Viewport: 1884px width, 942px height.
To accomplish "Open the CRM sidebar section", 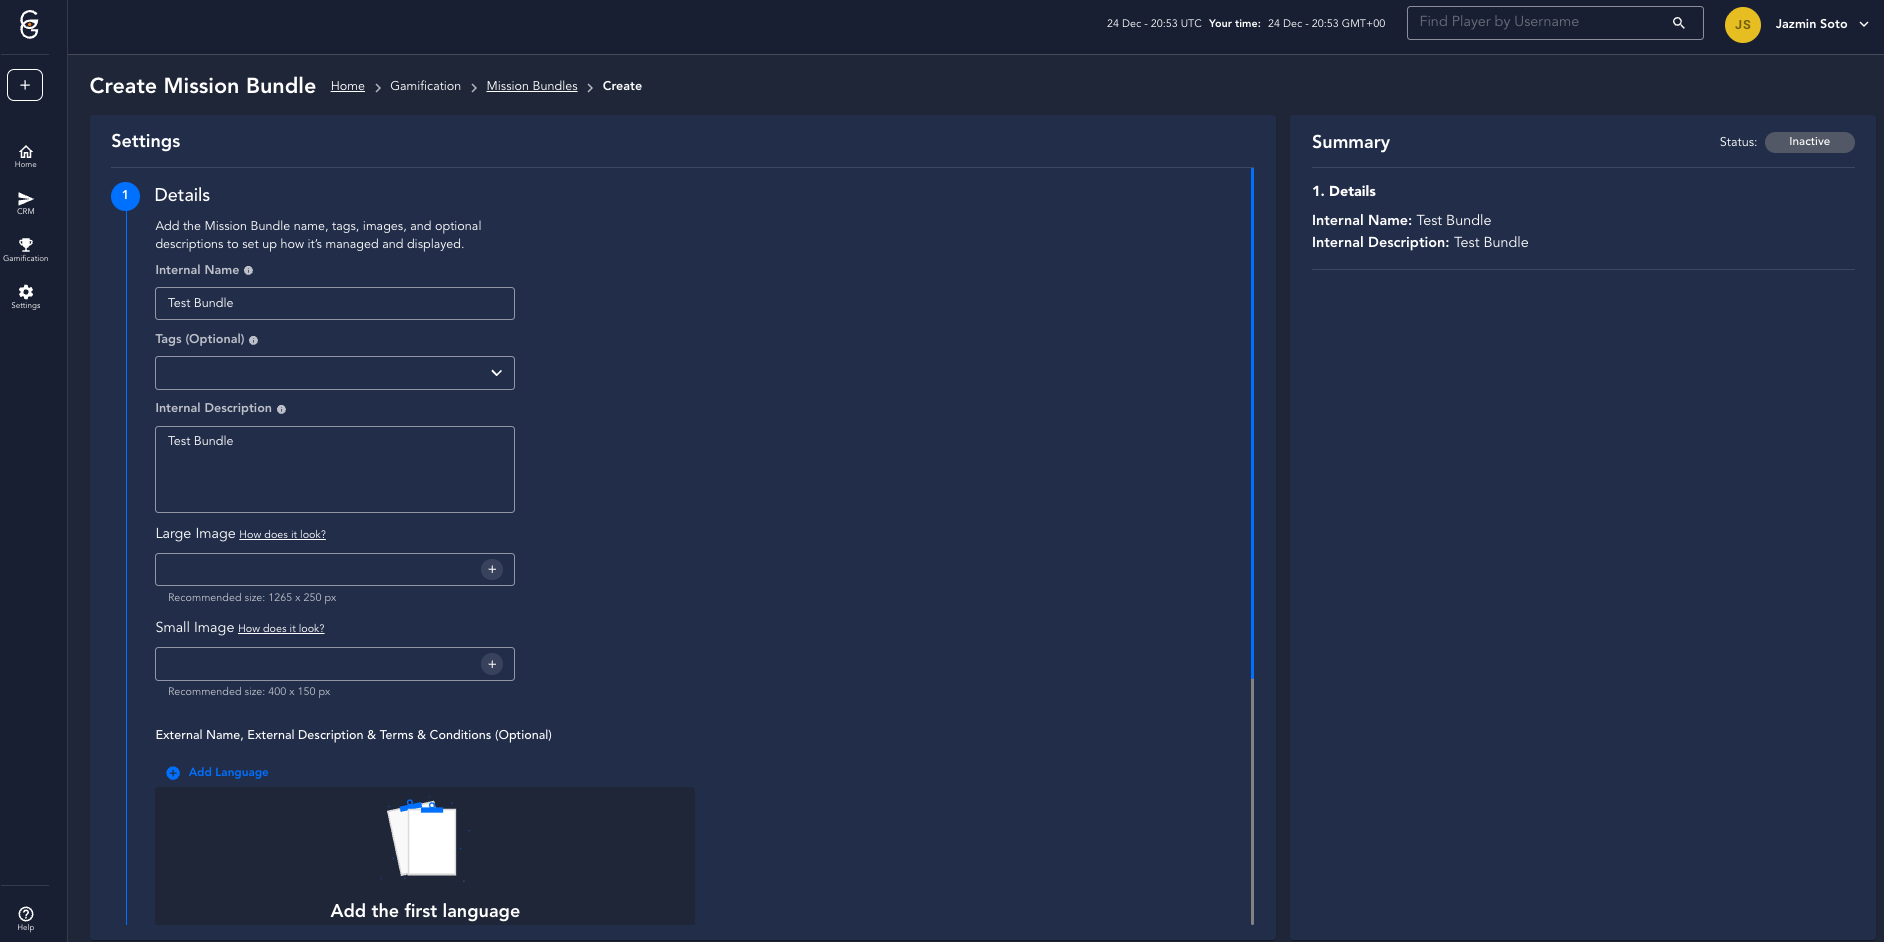I will [x=26, y=203].
